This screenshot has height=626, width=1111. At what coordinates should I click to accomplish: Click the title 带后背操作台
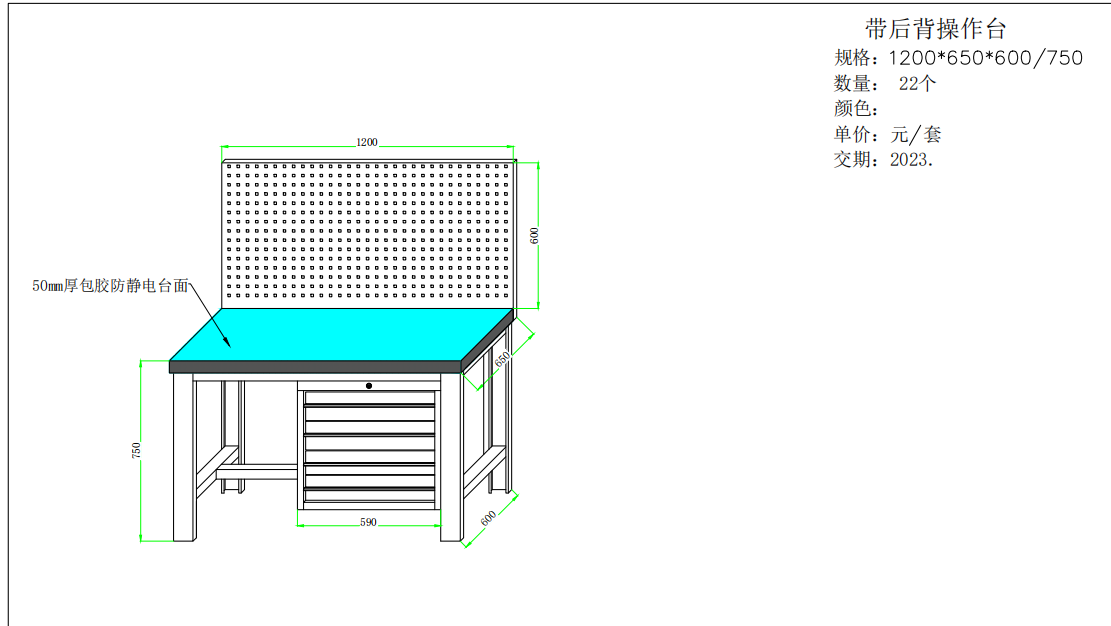(935, 29)
